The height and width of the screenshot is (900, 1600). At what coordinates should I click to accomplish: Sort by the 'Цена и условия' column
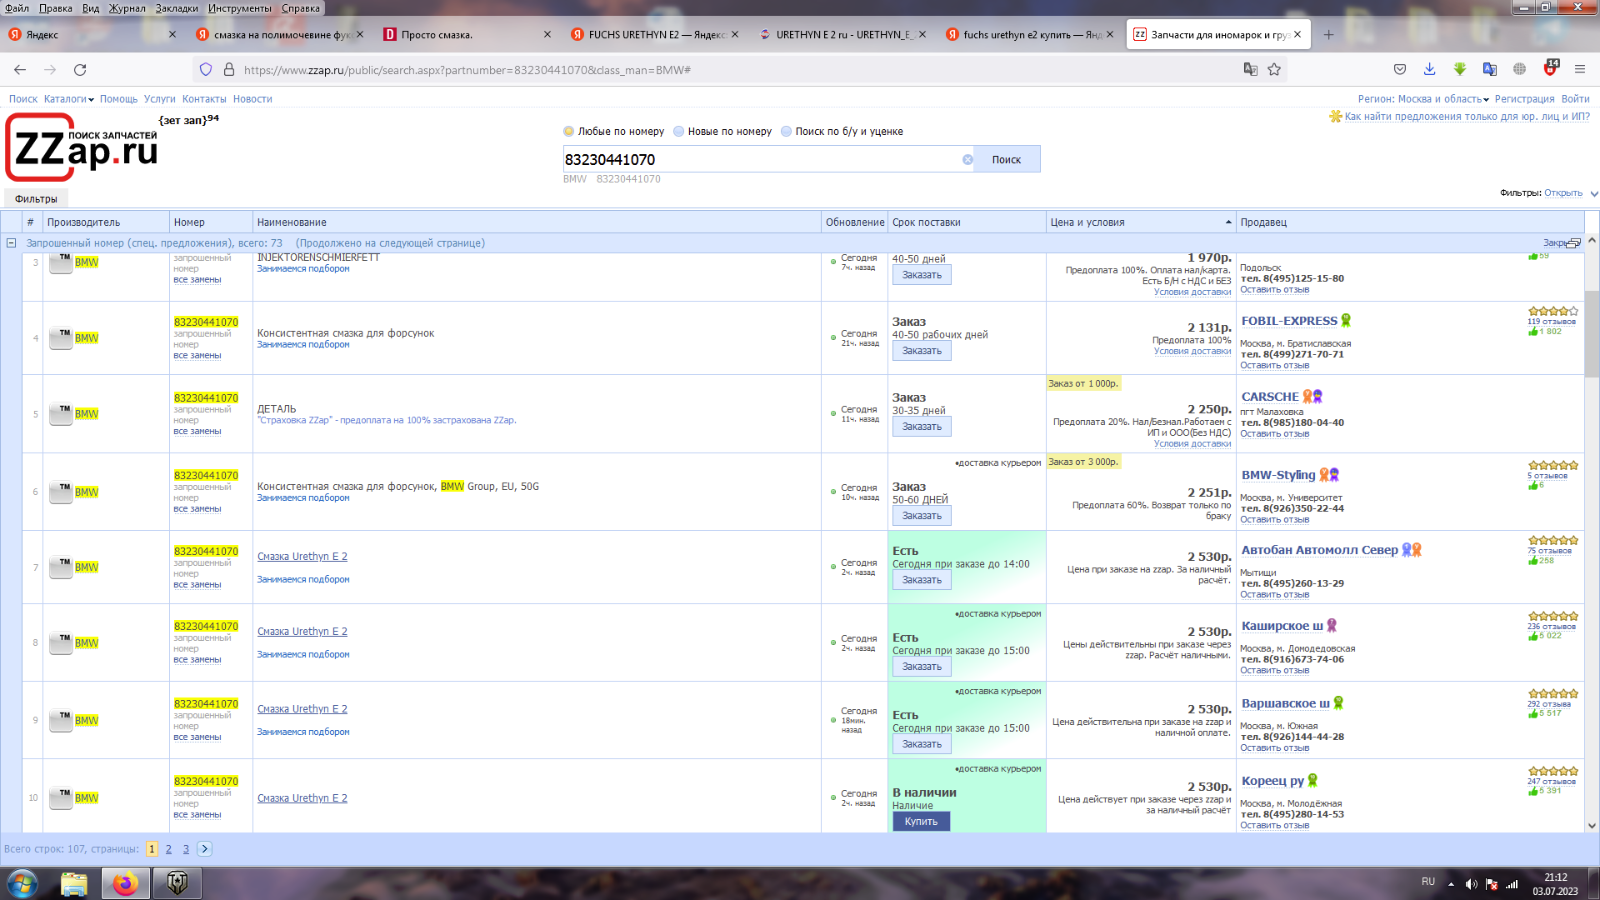click(x=1141, y=222)
